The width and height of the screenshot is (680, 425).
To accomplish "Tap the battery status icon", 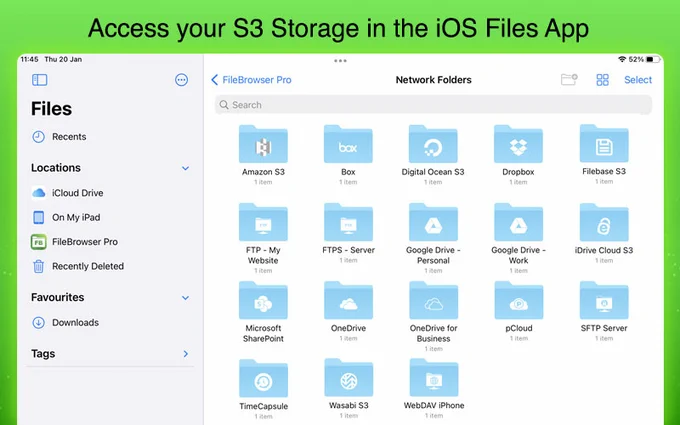I will (x=653, y=59).
